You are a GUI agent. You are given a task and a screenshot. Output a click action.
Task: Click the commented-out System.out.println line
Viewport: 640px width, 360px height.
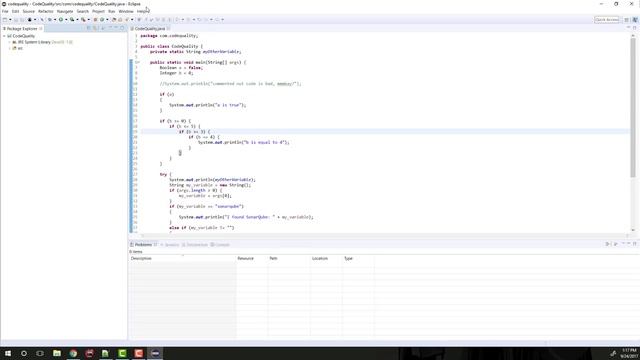click(x=231, y=84)
